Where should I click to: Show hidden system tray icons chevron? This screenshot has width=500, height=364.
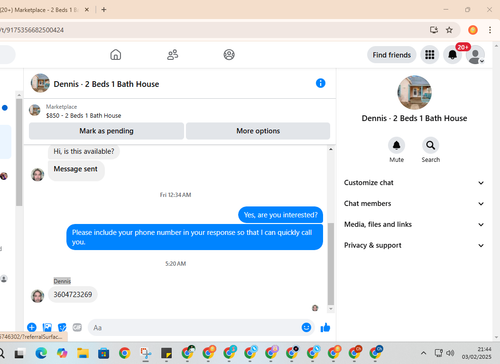click(x=423, y=353)
